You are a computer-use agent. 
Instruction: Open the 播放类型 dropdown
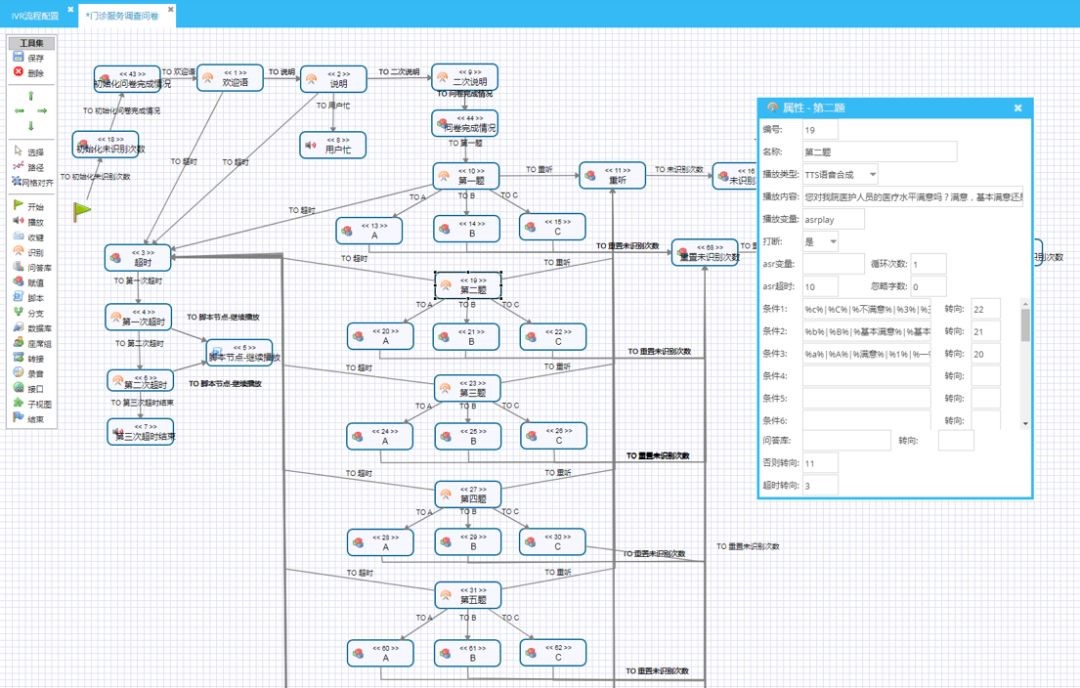coord(872,174)
